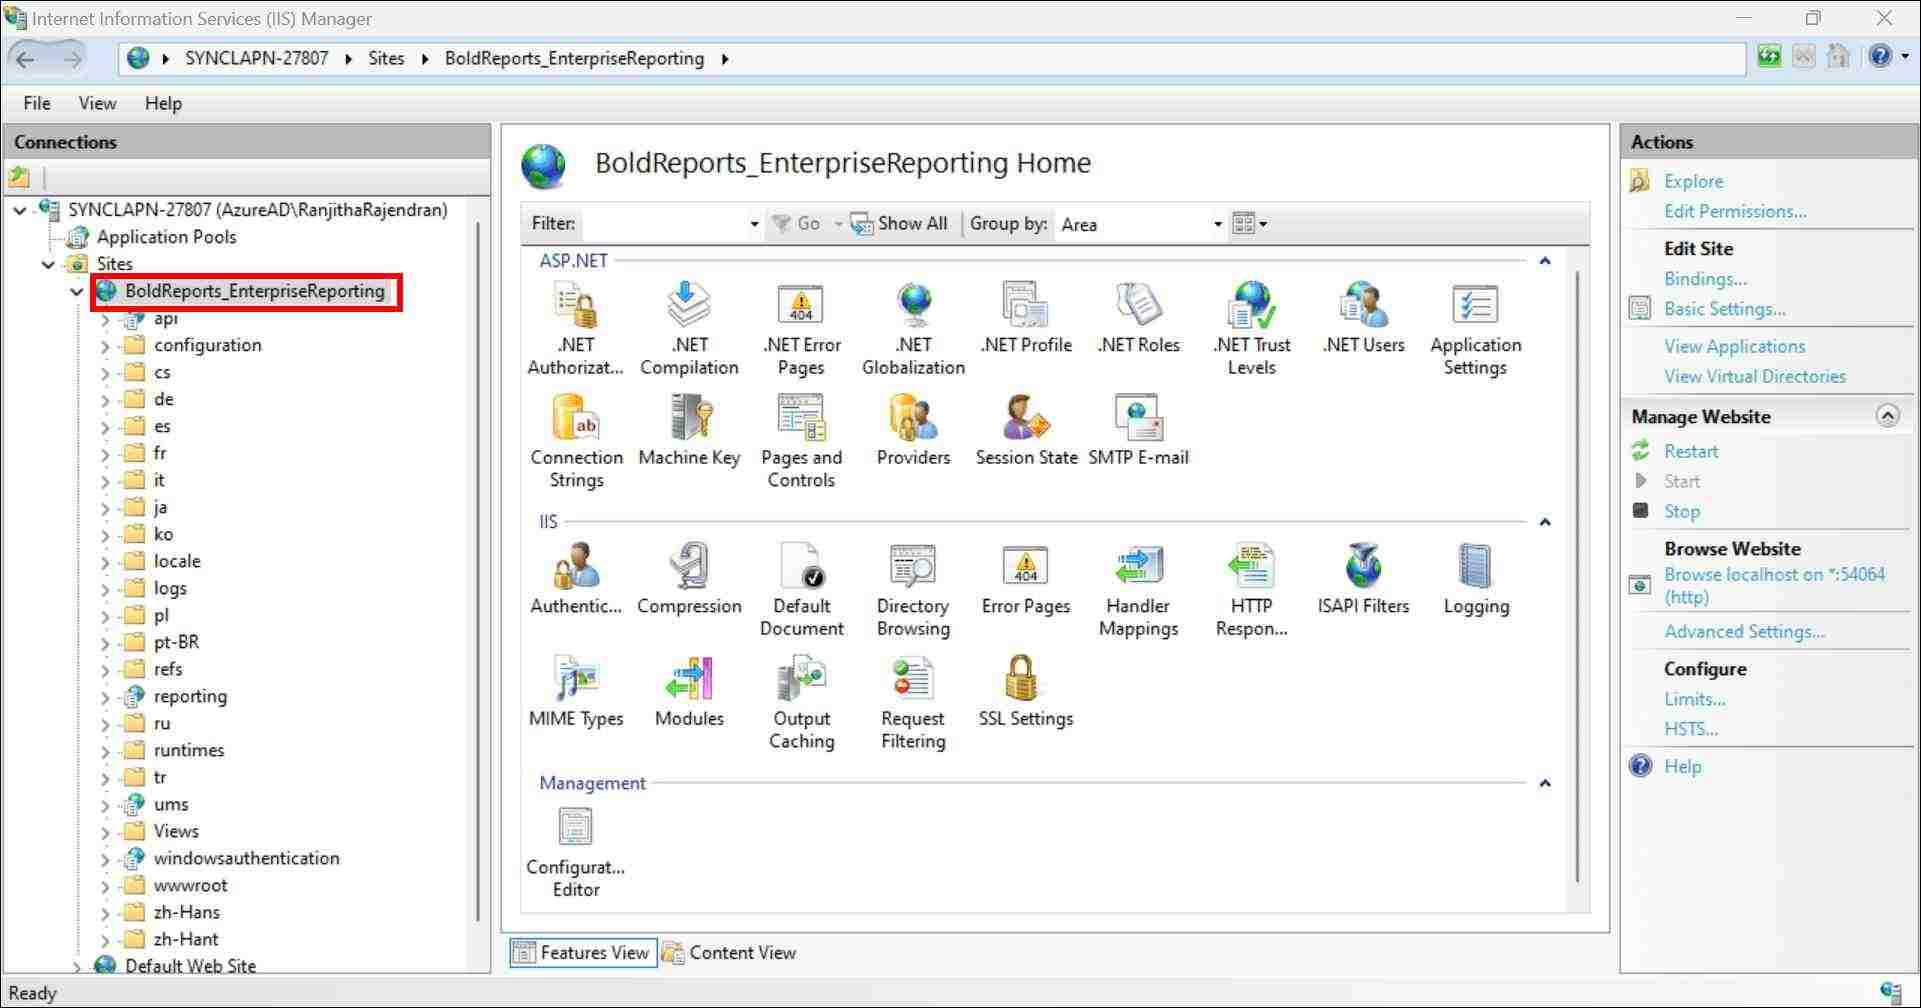Image resolution: width=1921 pixels, height=1008 pixels.
Task: Open .NET Globalization feature
Action: point(913,328)
